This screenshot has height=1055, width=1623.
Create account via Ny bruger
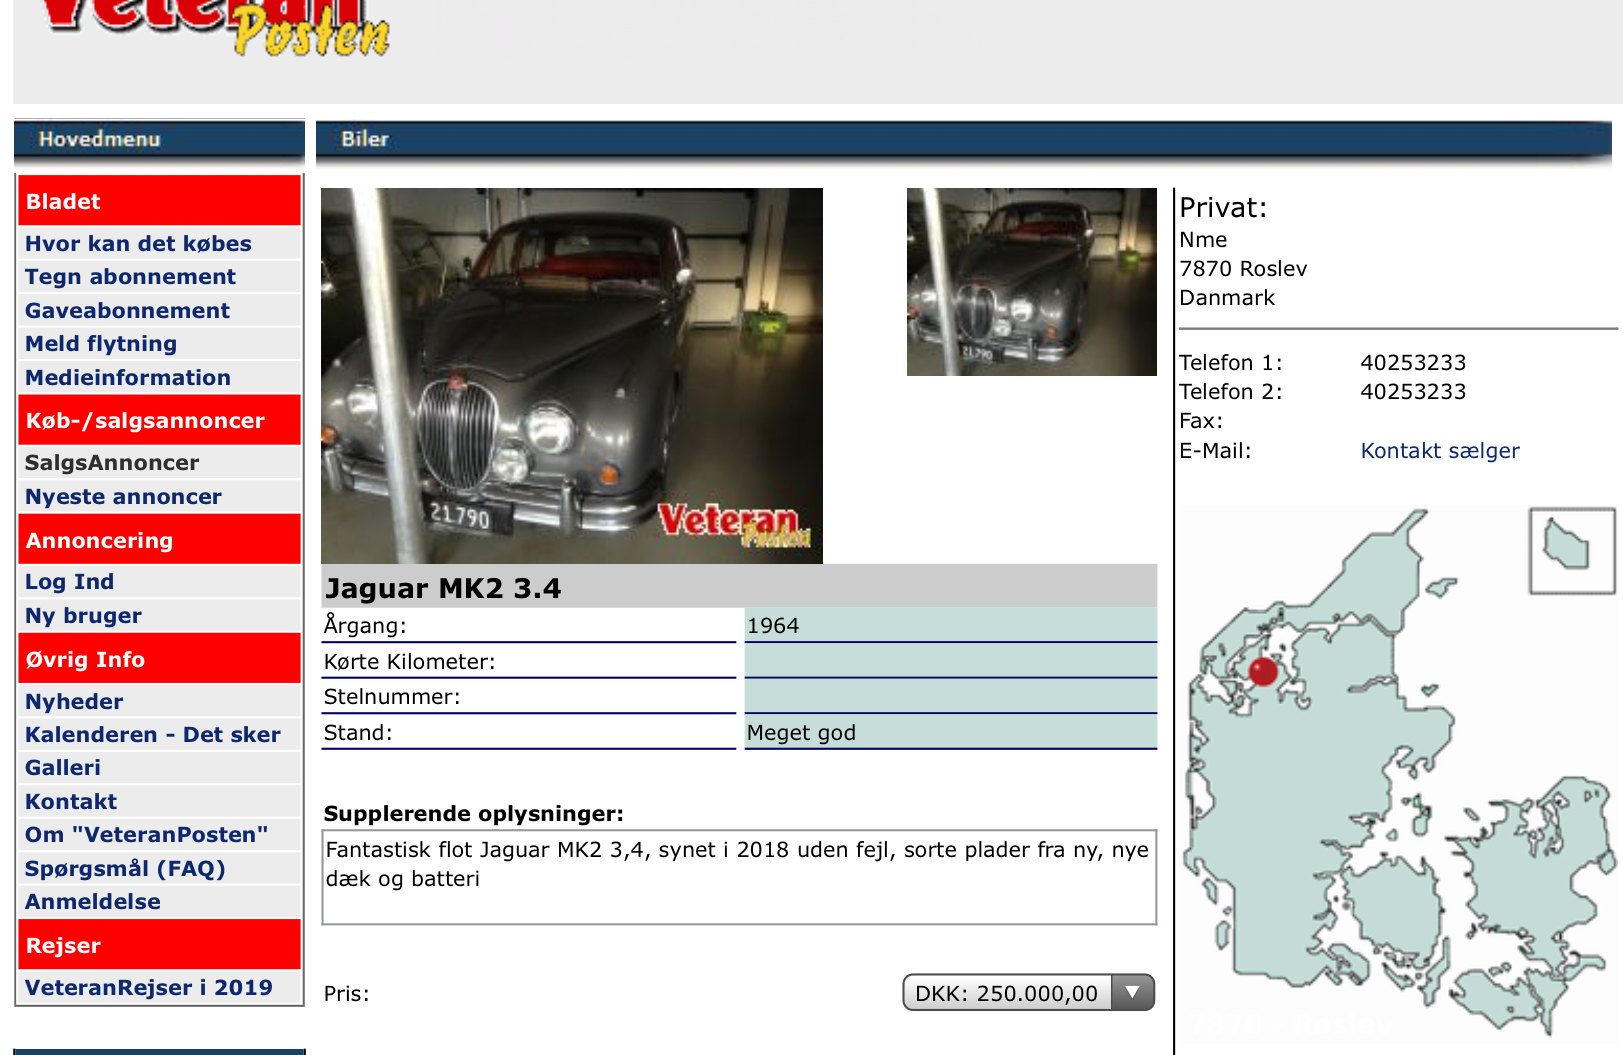(x=83, y=616)
